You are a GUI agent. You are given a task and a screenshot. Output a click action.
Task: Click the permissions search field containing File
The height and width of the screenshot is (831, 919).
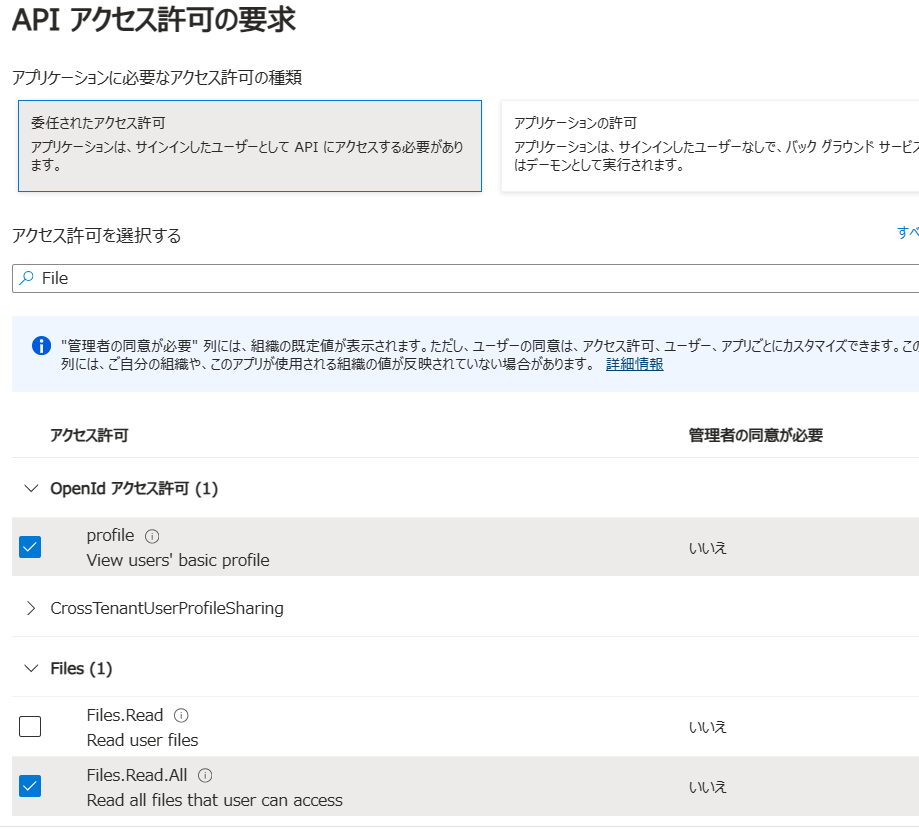465,278
